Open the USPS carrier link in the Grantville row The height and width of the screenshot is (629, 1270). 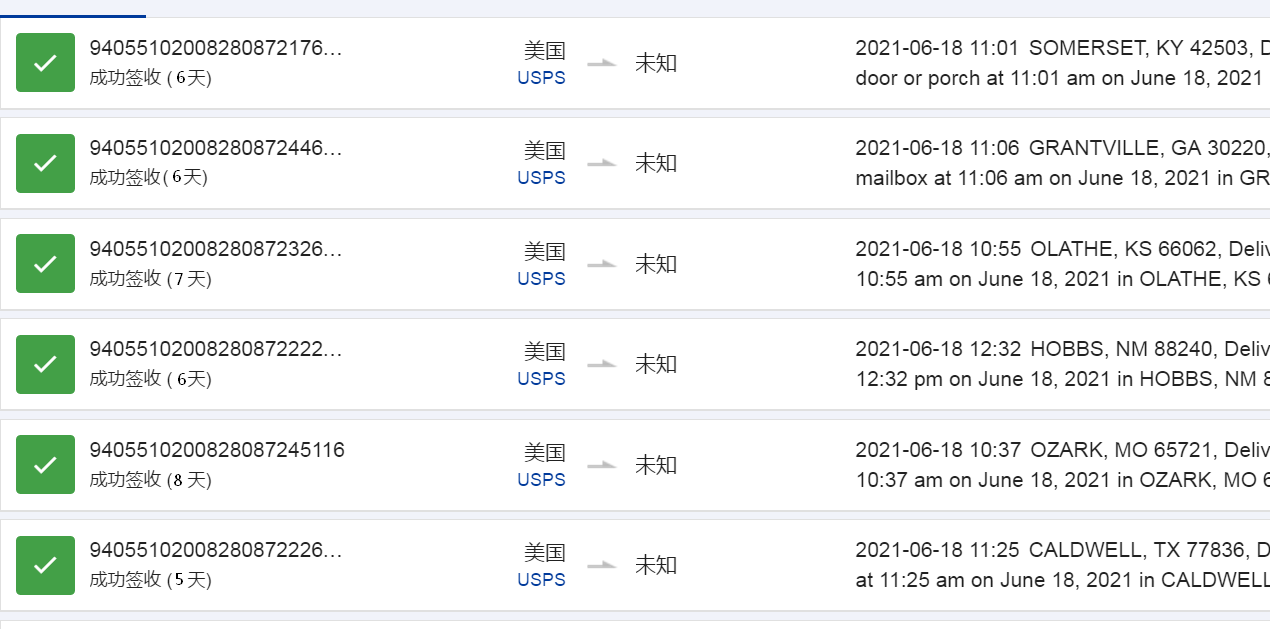[541, 178]
